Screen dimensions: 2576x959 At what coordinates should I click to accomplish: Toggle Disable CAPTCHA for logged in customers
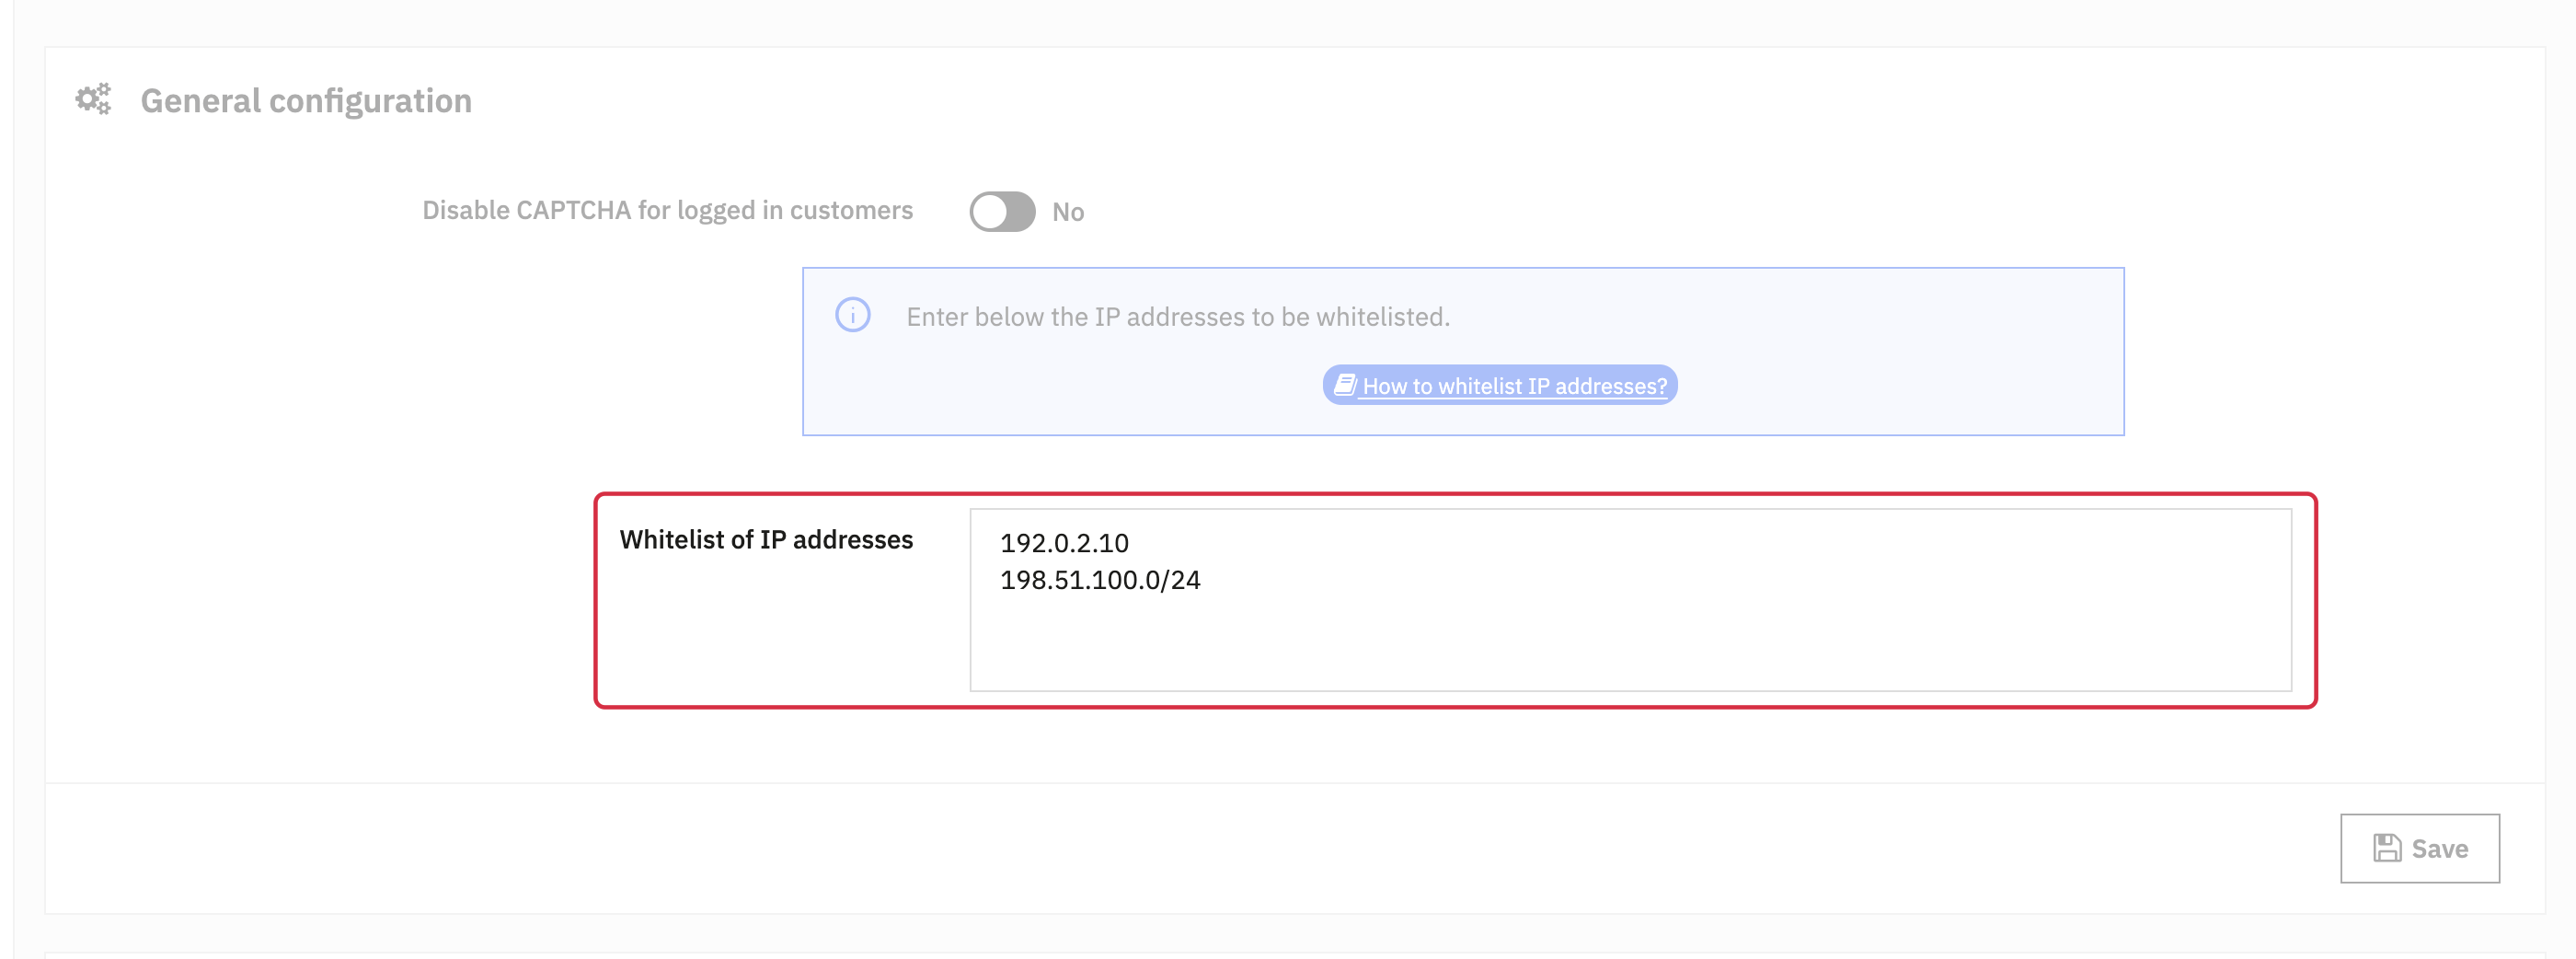point(1002,212)
